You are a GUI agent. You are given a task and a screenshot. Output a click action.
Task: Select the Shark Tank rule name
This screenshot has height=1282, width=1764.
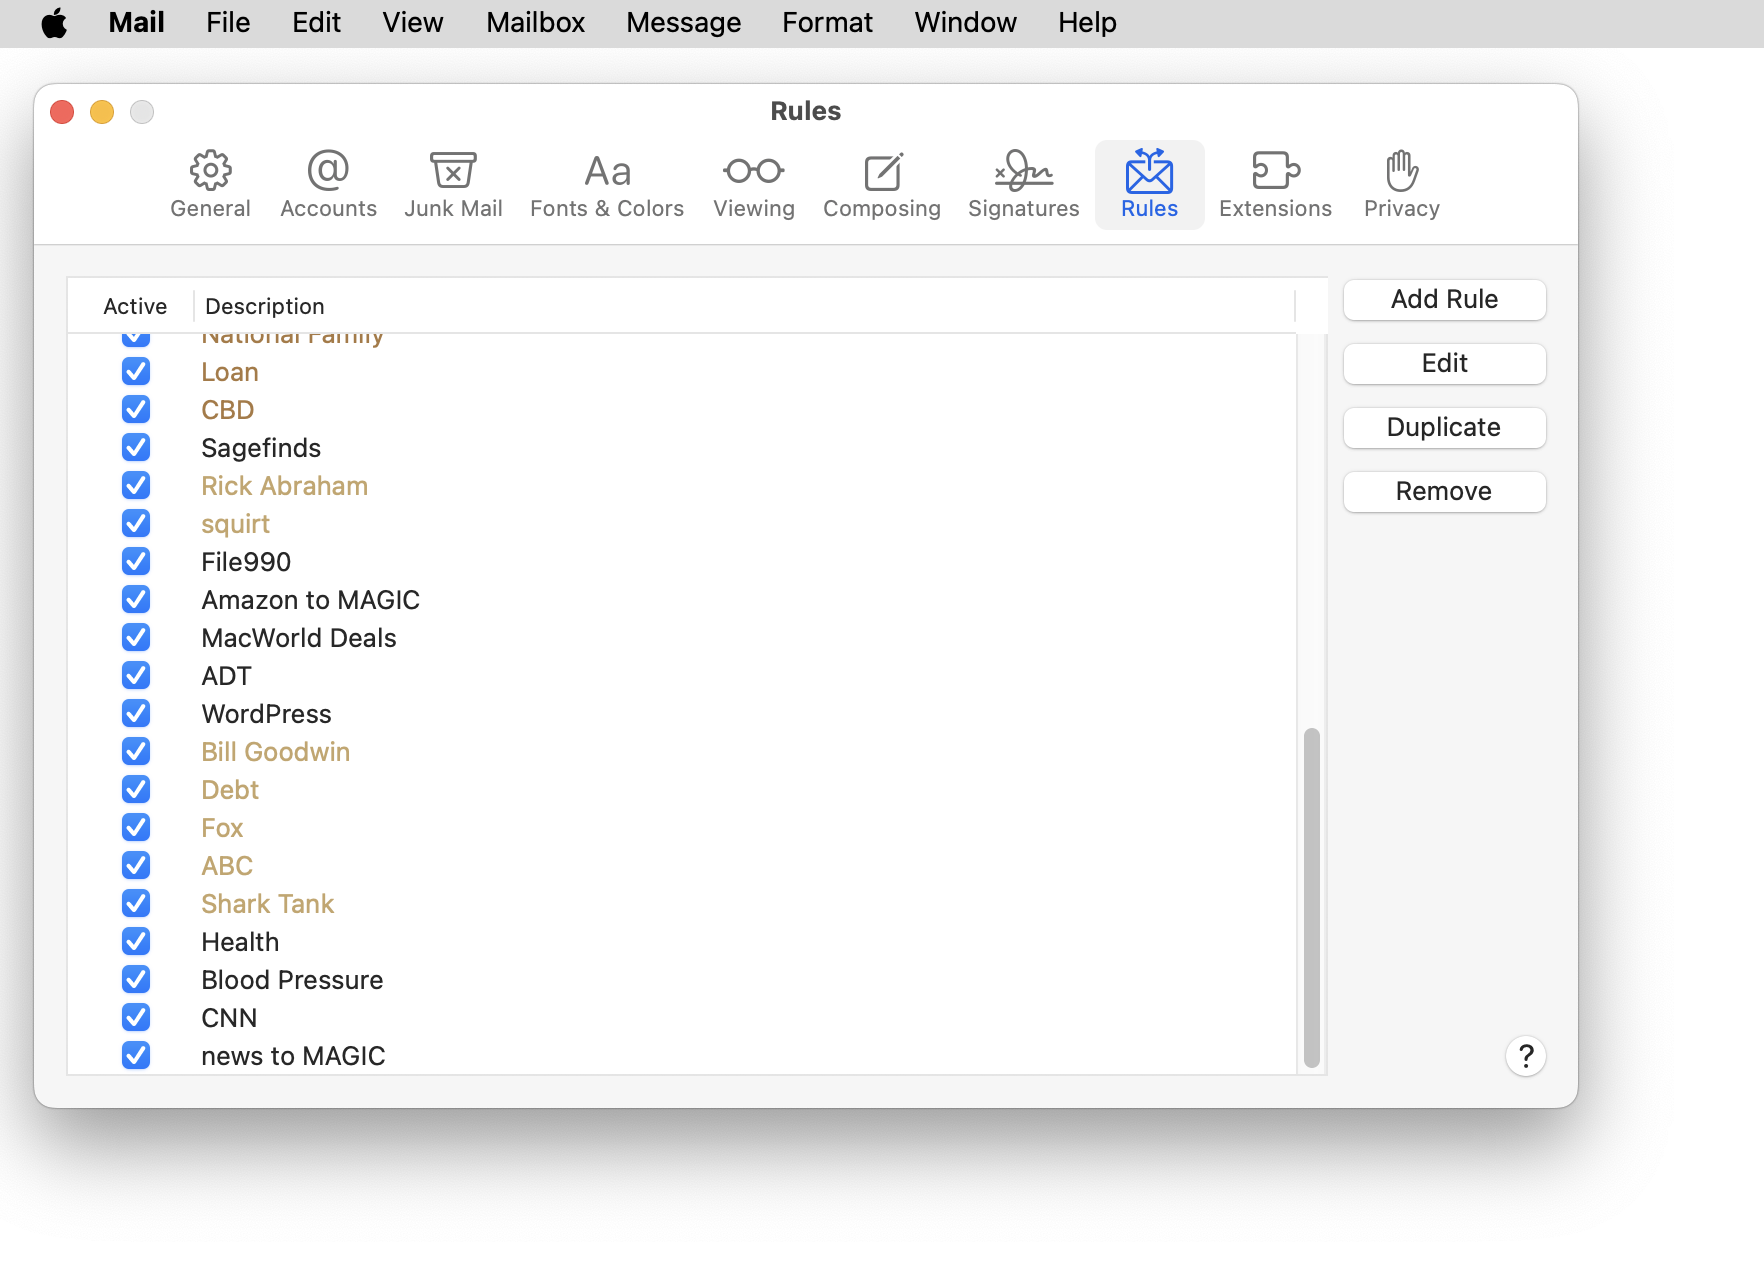(267, 904)
